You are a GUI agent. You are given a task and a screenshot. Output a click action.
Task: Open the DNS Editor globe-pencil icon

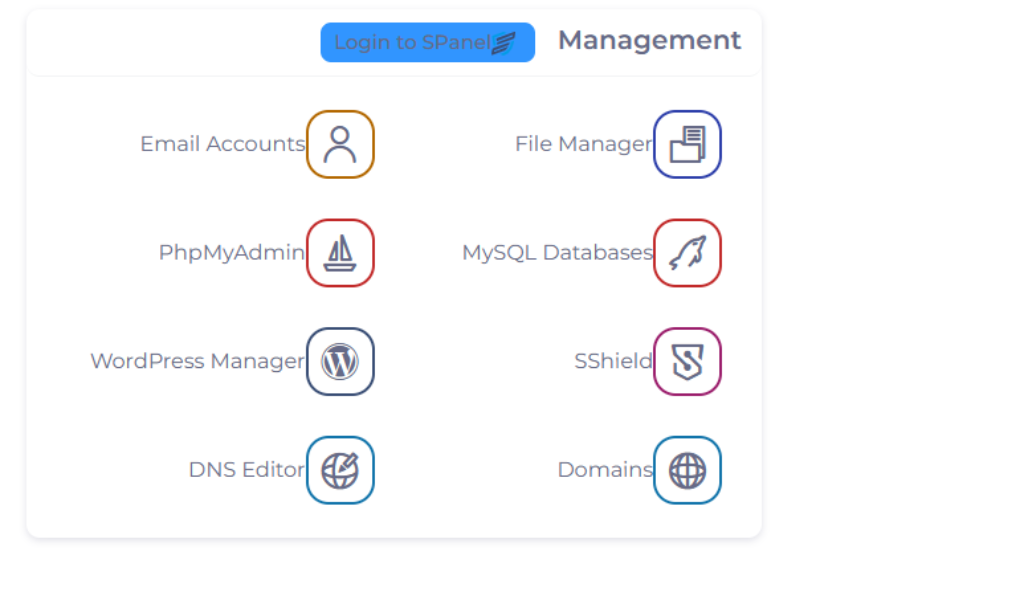[x=340, y=470]
